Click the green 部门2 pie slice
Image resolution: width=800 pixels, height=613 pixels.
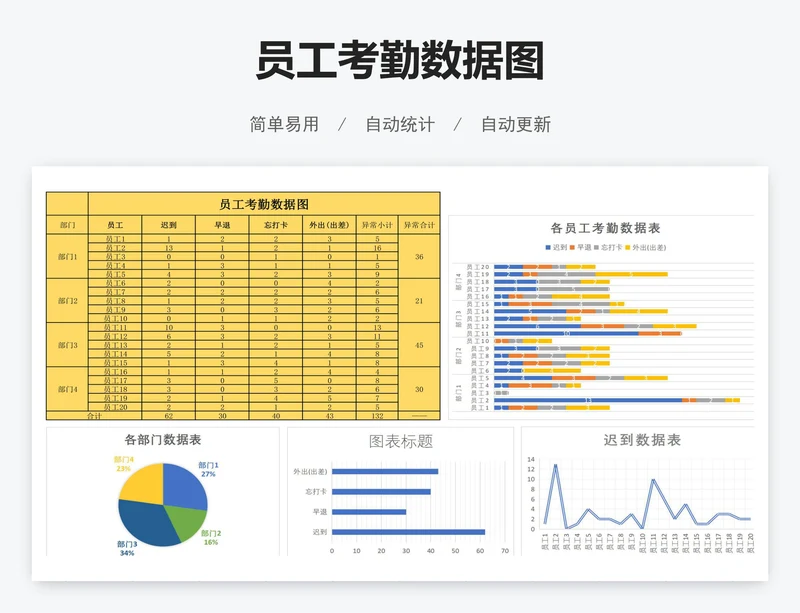(x=190, y=521)
